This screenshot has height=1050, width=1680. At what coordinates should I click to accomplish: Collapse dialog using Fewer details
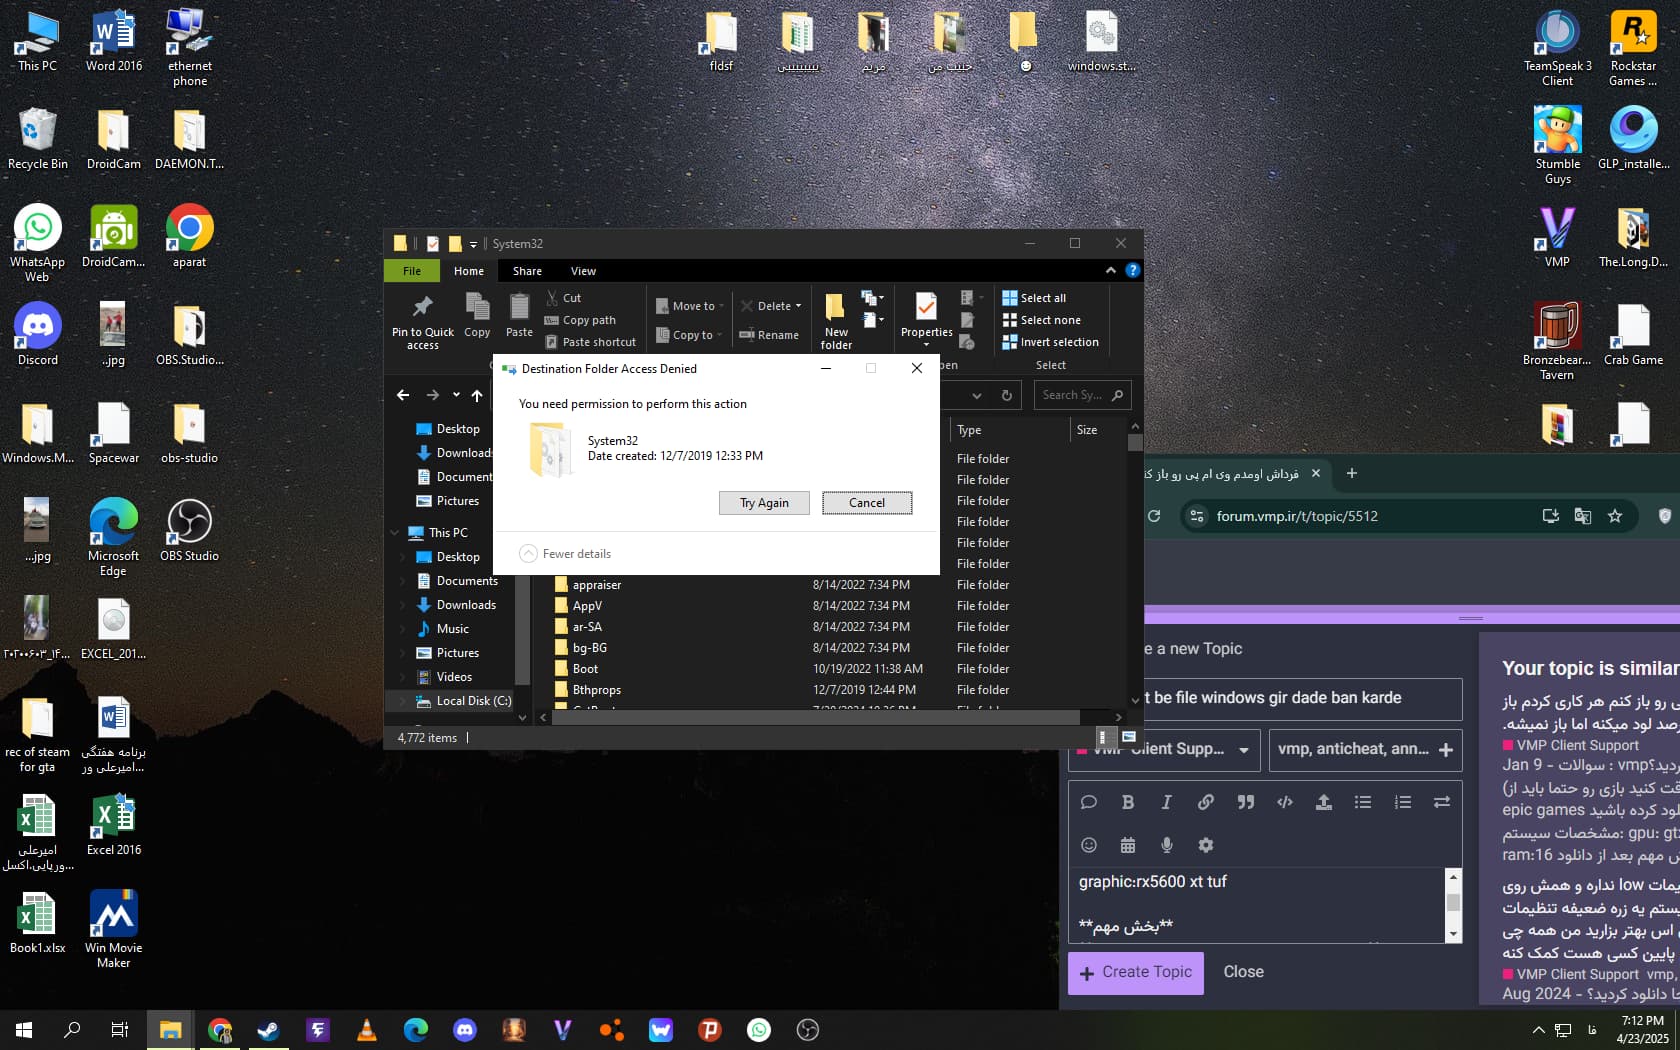point(566,554)
